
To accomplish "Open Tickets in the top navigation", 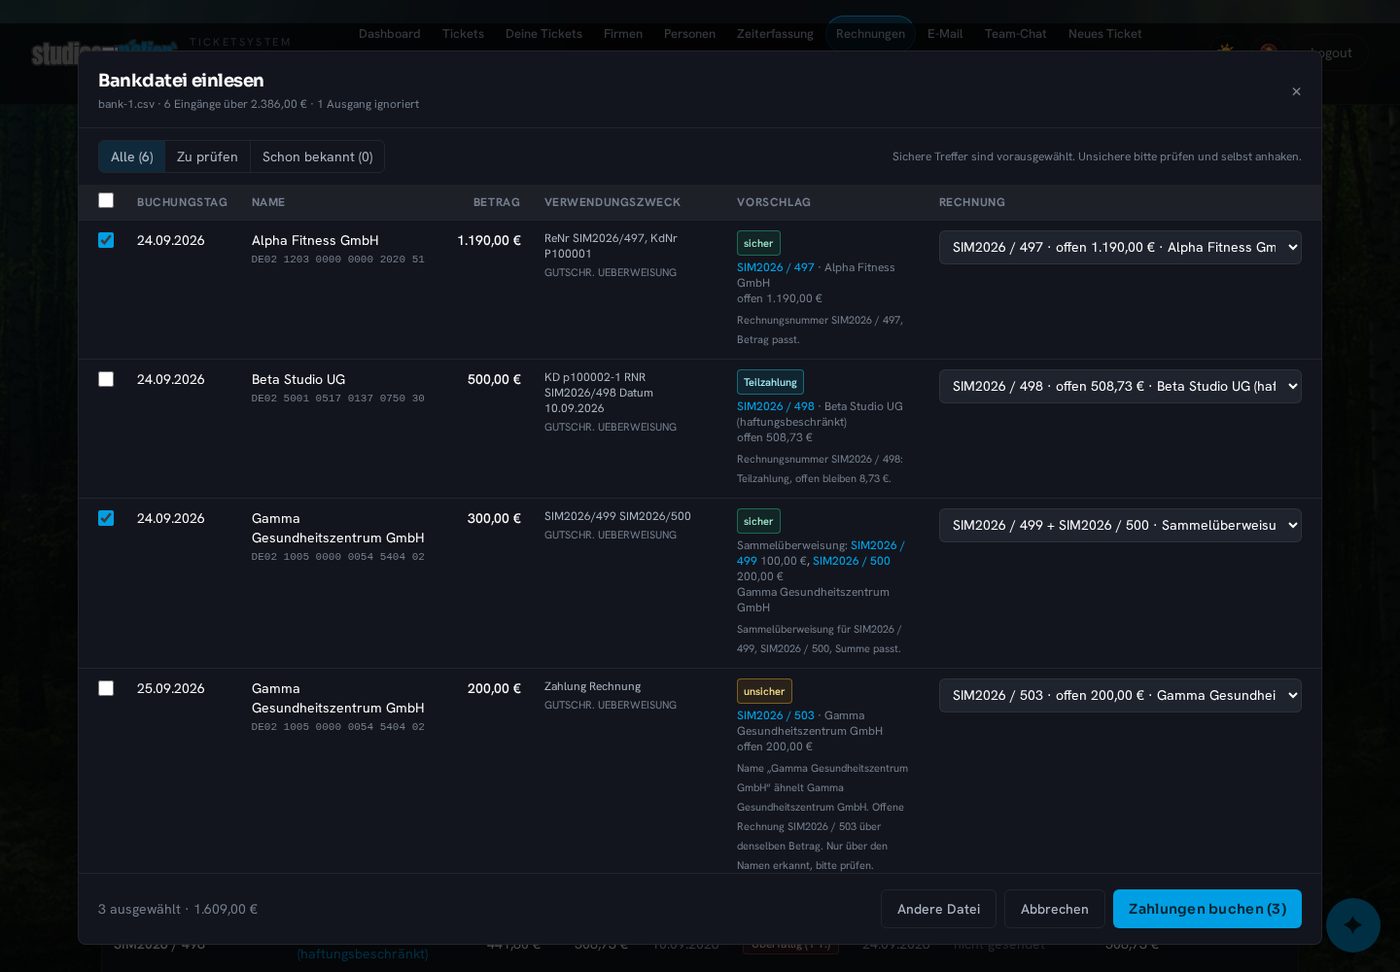I will click(463, 34).
